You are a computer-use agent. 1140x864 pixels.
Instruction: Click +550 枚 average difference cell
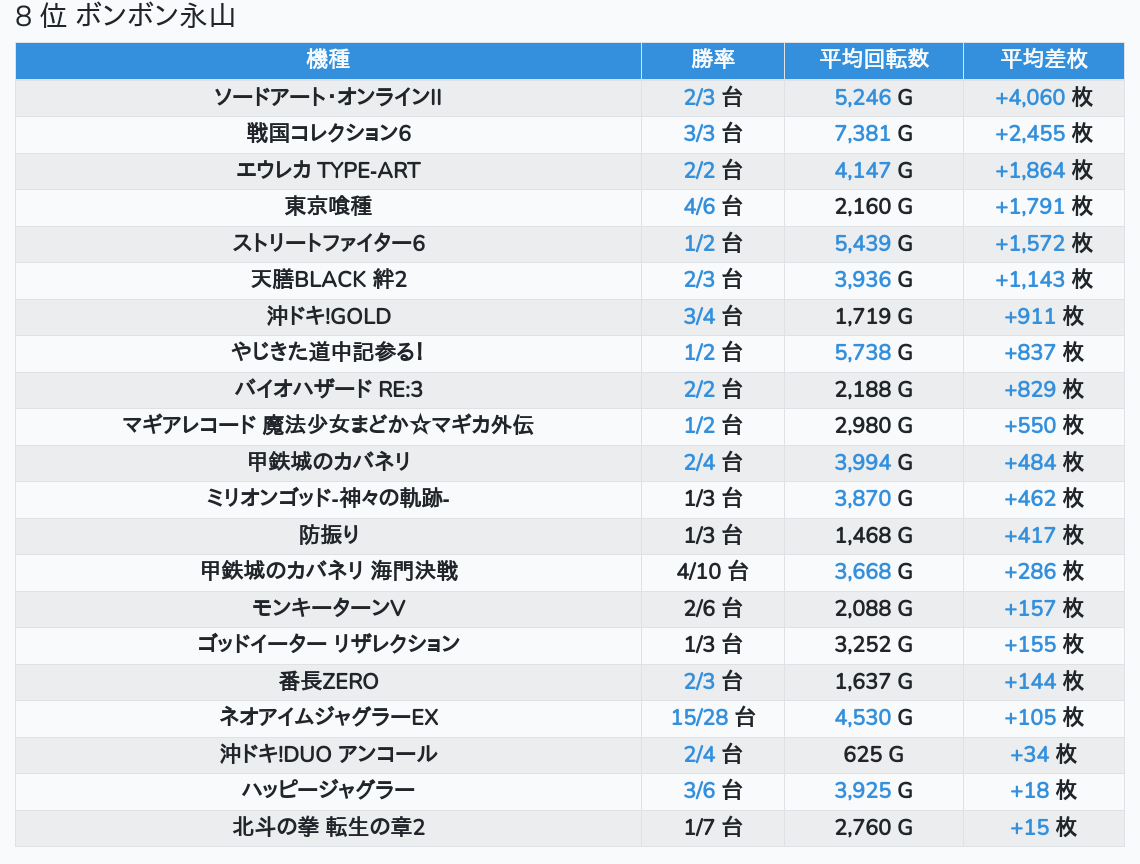point(1043,425)
